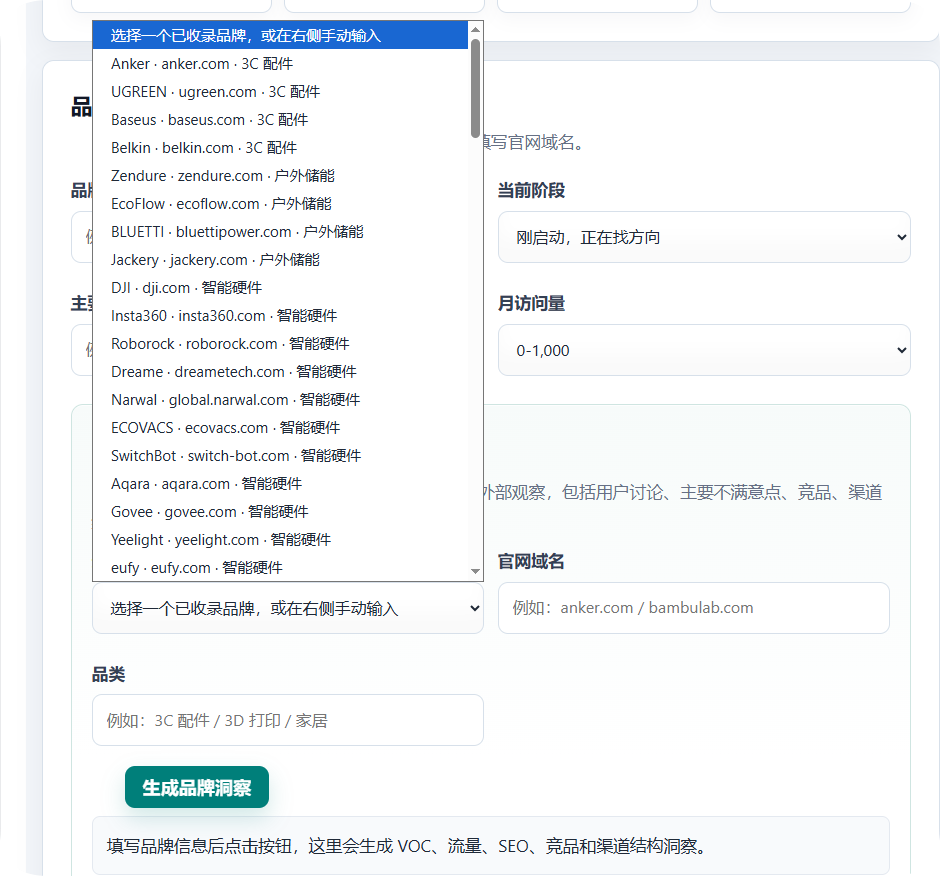Collapse the 已收录品牌 select box
The image size is (940, 876).
(288, 608)
